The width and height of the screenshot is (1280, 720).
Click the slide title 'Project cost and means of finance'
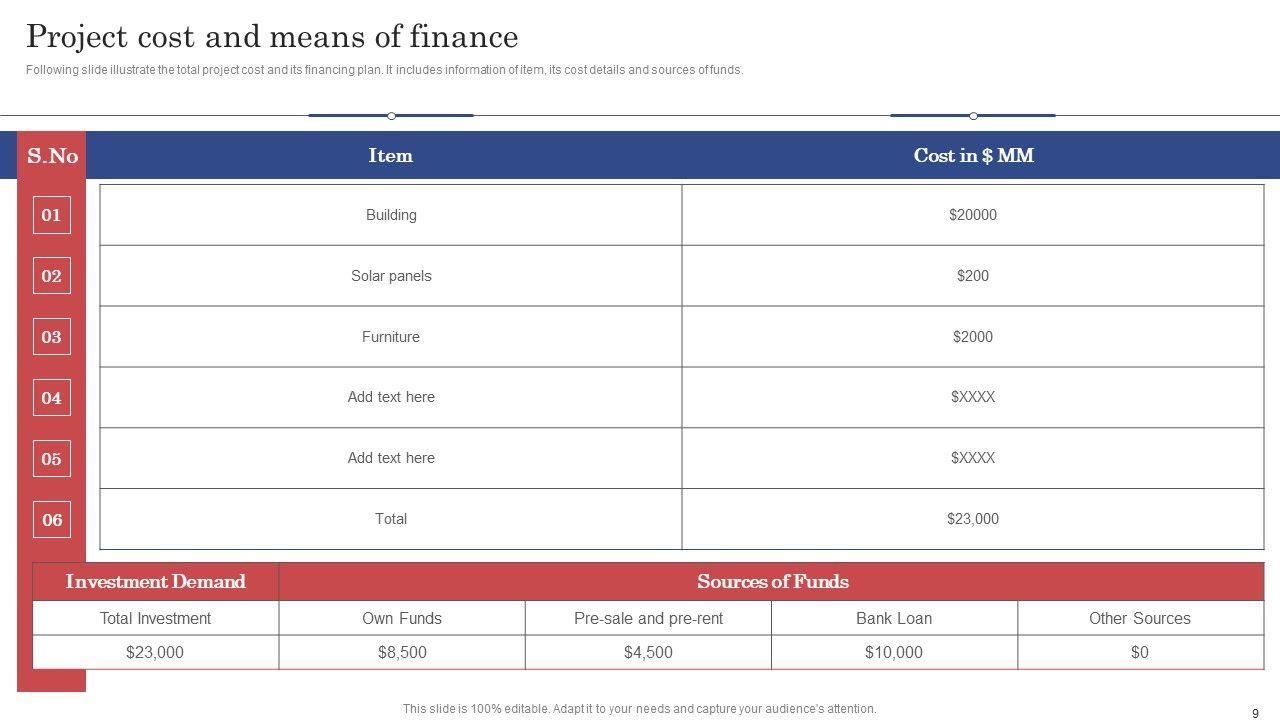[272, 37]
